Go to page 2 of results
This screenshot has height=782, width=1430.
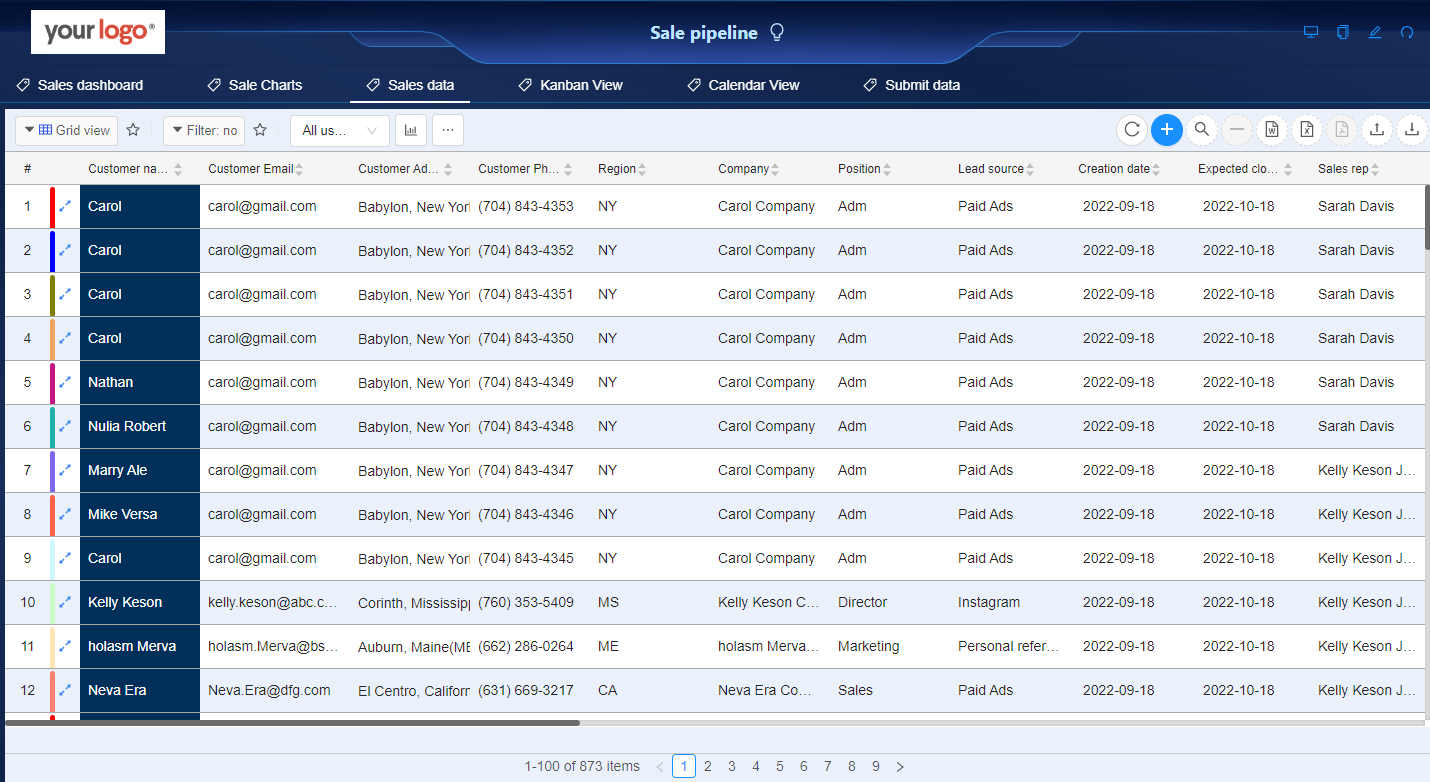(x=708, y=766)
